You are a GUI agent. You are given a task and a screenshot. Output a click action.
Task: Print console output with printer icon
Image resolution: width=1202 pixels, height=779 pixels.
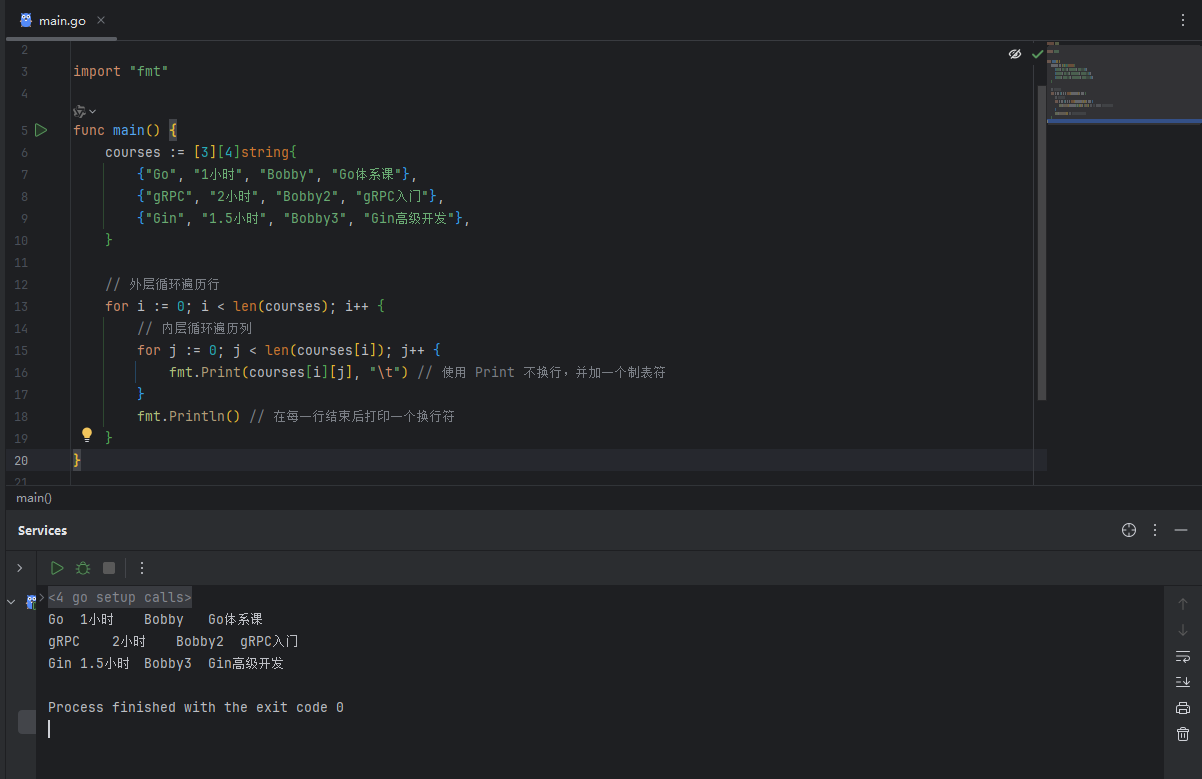1183,708
